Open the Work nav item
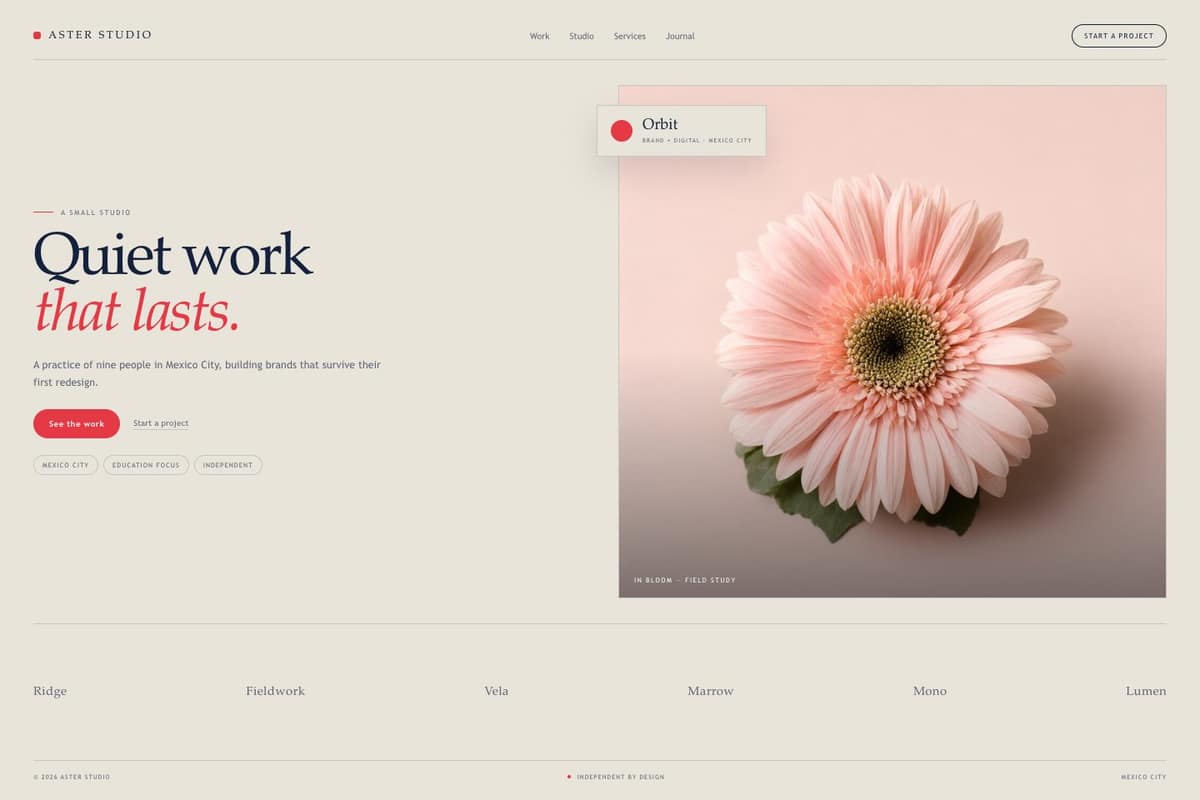The width and height of the screenshot is (1200, 800). [540, 36]
